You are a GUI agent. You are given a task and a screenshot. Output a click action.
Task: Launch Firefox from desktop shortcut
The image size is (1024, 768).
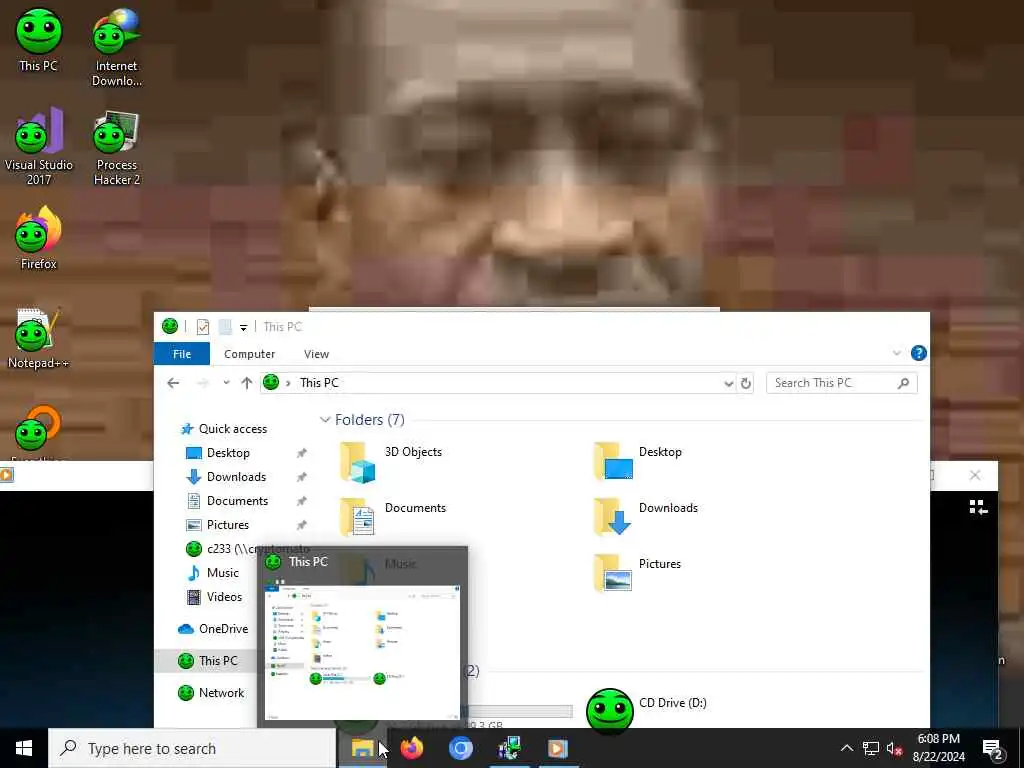click(x=39, y=238)
